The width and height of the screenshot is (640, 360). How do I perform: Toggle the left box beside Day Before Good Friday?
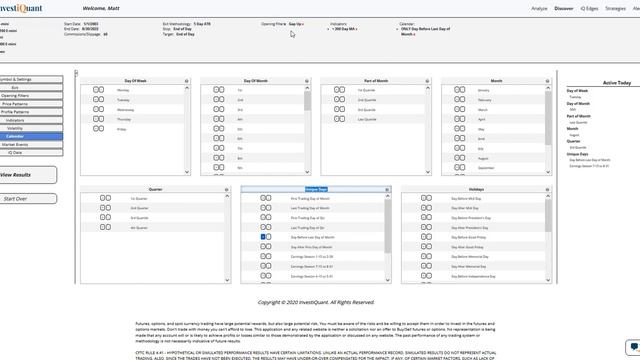[x=424, y=237]
